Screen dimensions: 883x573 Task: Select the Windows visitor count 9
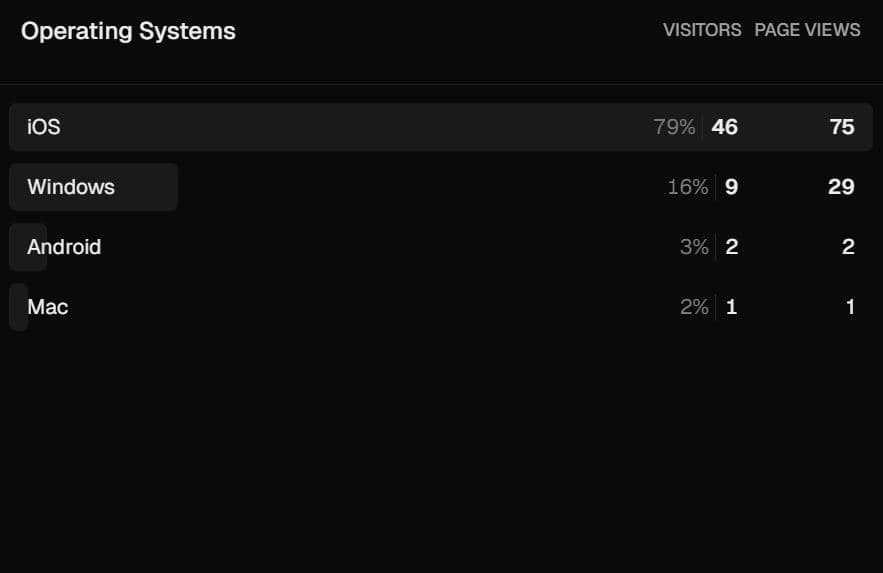(x=731, y=187)
